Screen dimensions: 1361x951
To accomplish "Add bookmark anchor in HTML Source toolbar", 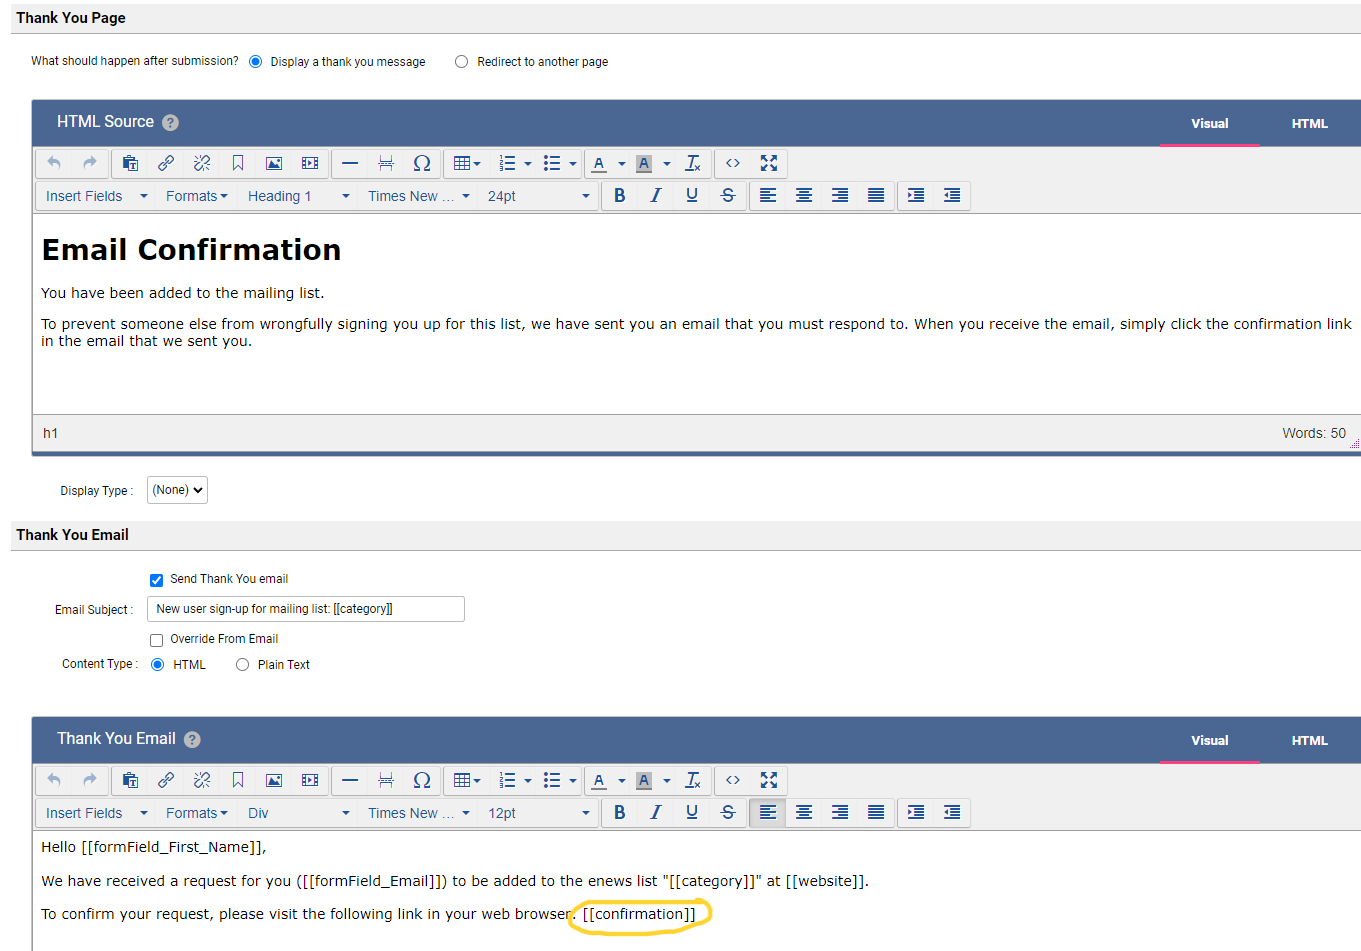I will (238, 163).
